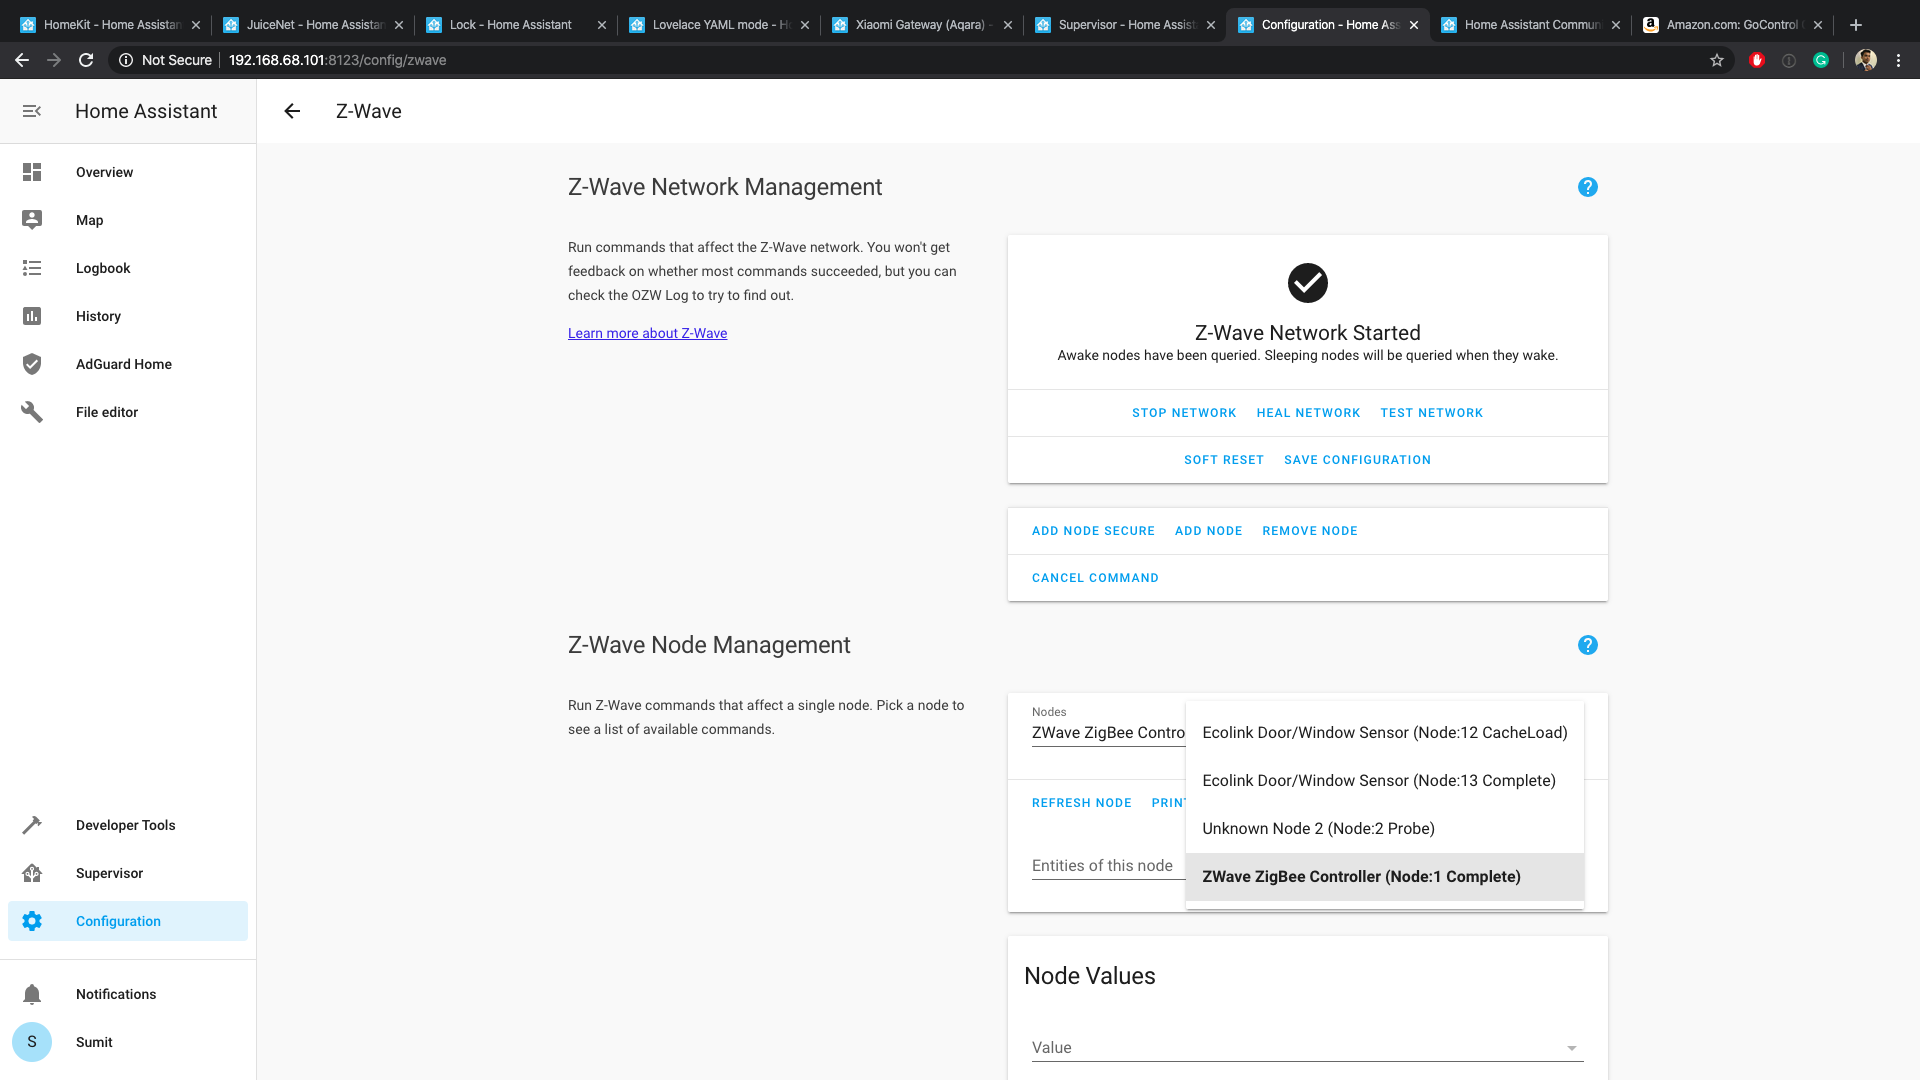Open the Map panel

pyautogui.click(x=89, y=220)
